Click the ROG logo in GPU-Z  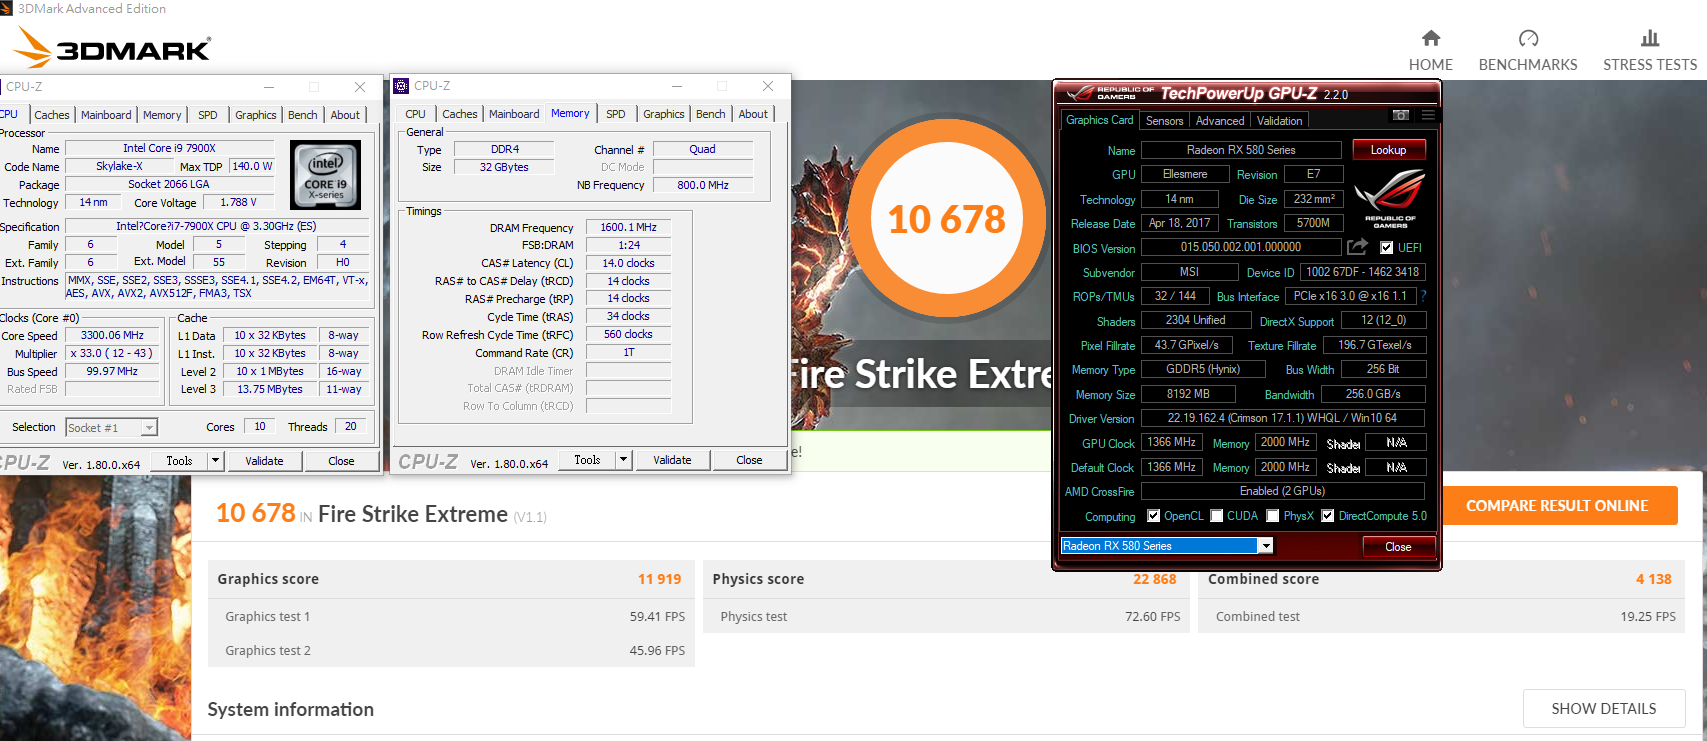click(1389, 197)
